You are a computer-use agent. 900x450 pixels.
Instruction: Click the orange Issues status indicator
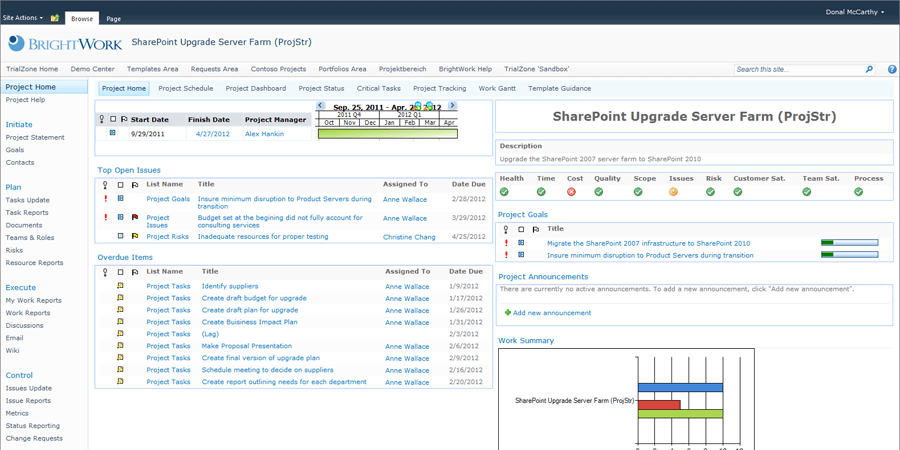pyautogui.click(x=673, y=192)
